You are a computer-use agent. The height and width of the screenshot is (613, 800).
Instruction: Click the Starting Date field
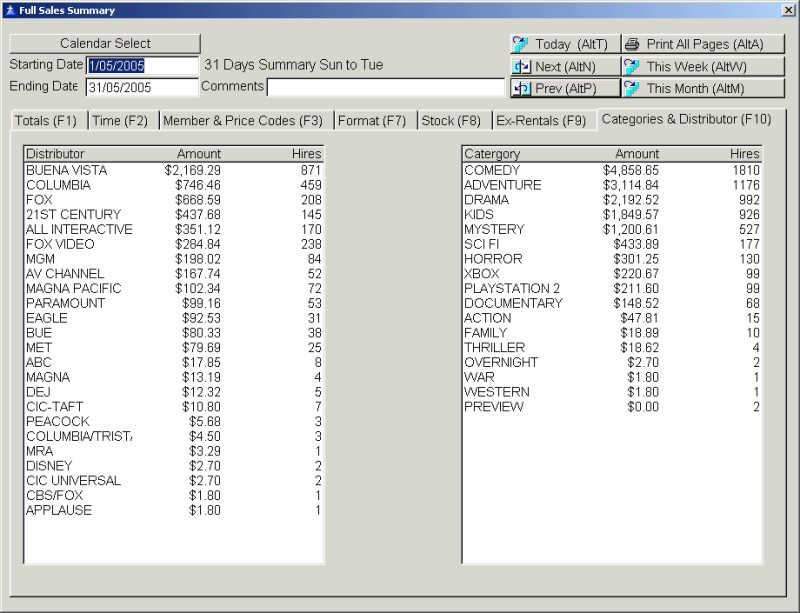click(142, 65)
